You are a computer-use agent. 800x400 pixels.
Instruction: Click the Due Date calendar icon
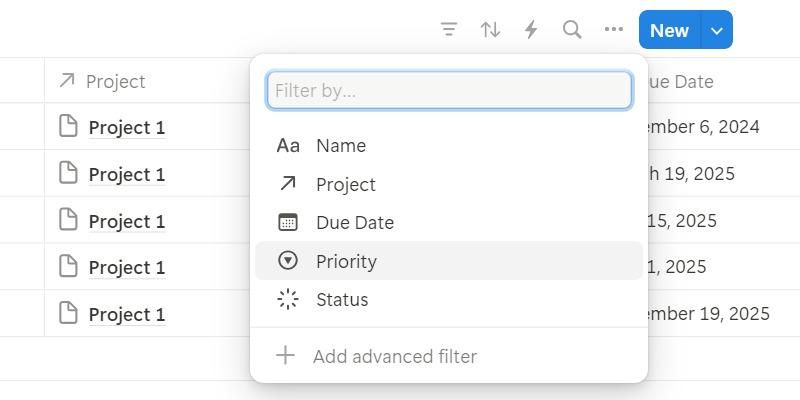[x=288, y=223]
